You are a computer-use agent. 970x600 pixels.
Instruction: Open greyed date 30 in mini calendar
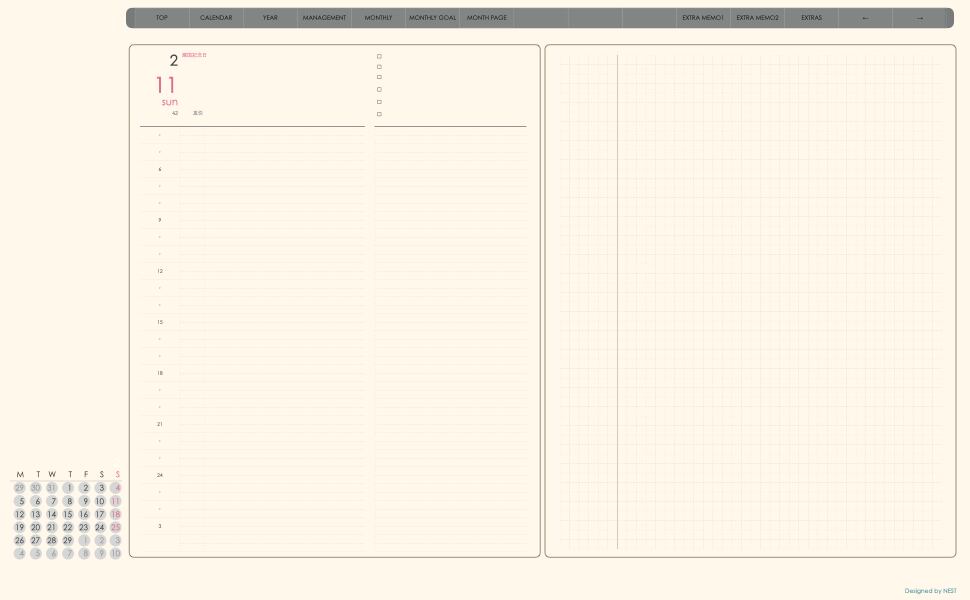coord(36,488)
